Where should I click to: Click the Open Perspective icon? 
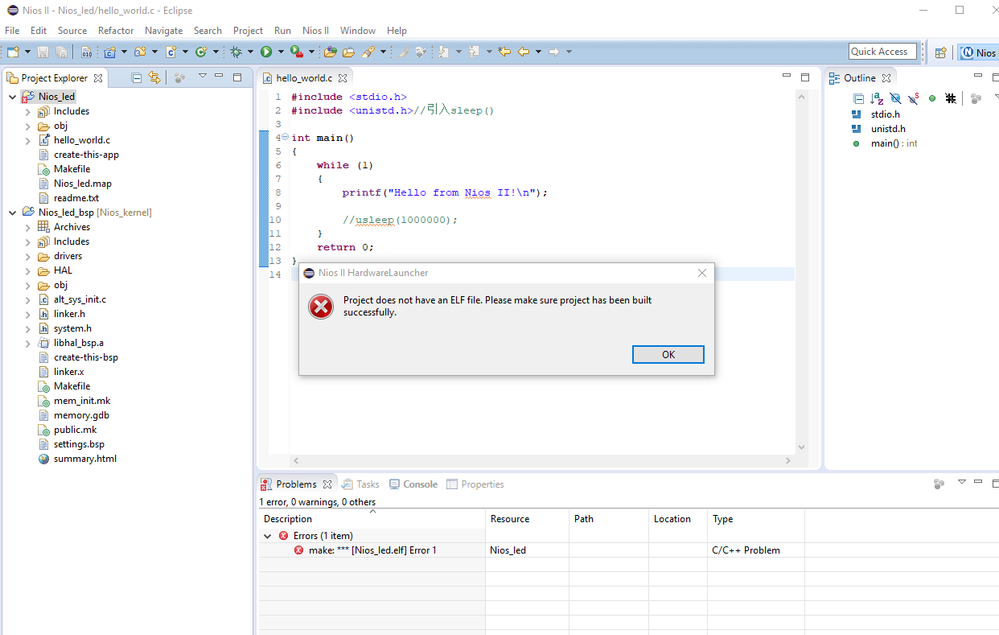940,52
